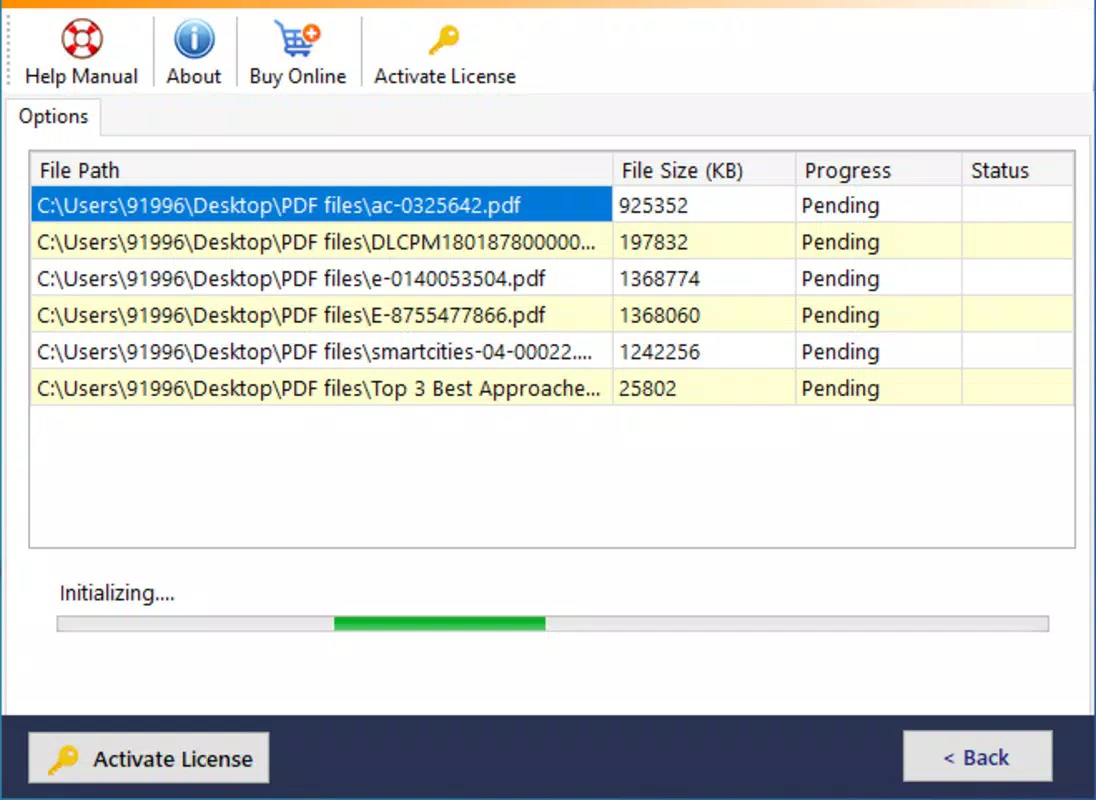Click file size value 197832
This screenshot has width=1096, height=800.
(x=653, y=242)
